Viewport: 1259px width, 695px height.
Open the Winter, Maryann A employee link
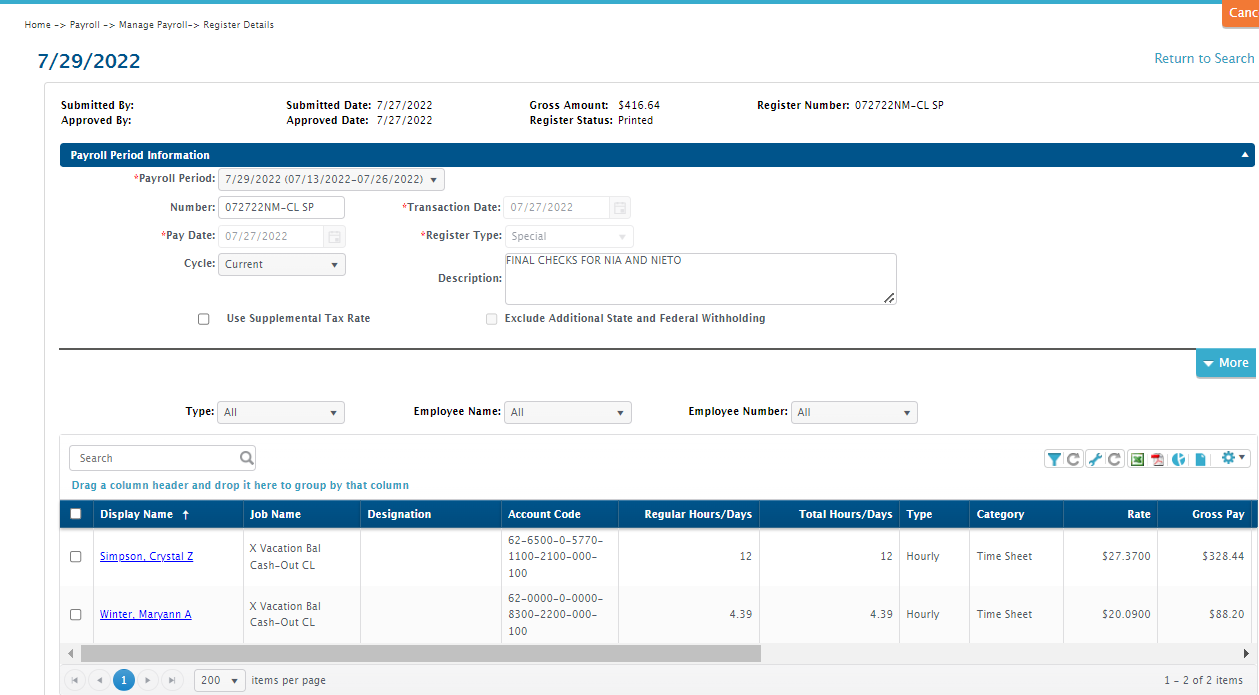point(145,615)
